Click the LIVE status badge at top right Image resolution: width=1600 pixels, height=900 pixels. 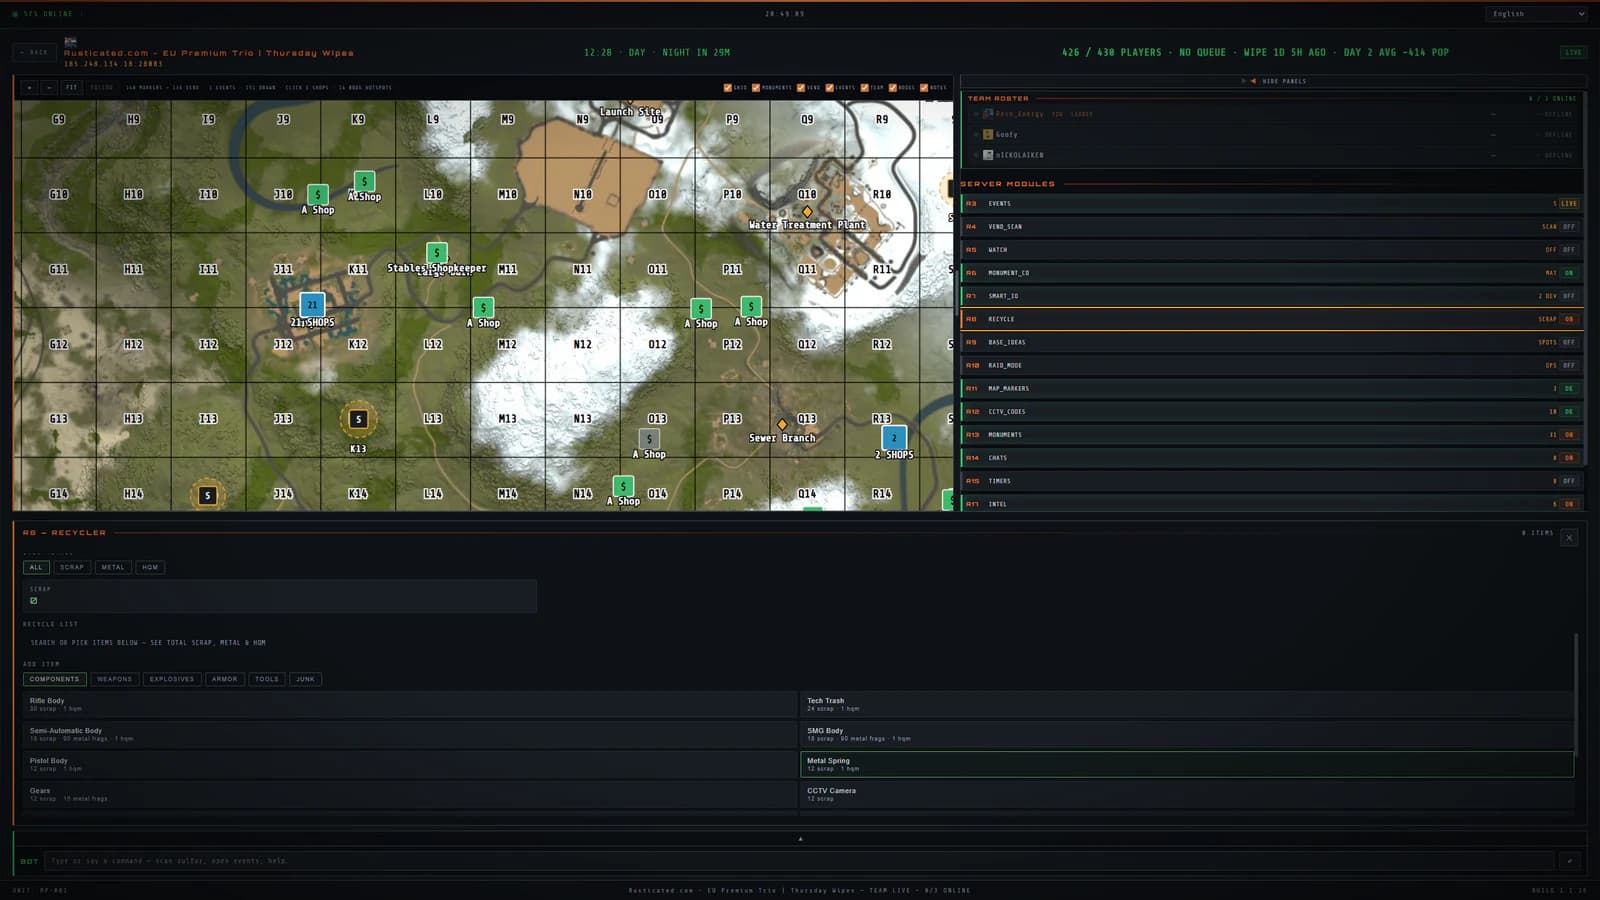tap(1573, 52)
